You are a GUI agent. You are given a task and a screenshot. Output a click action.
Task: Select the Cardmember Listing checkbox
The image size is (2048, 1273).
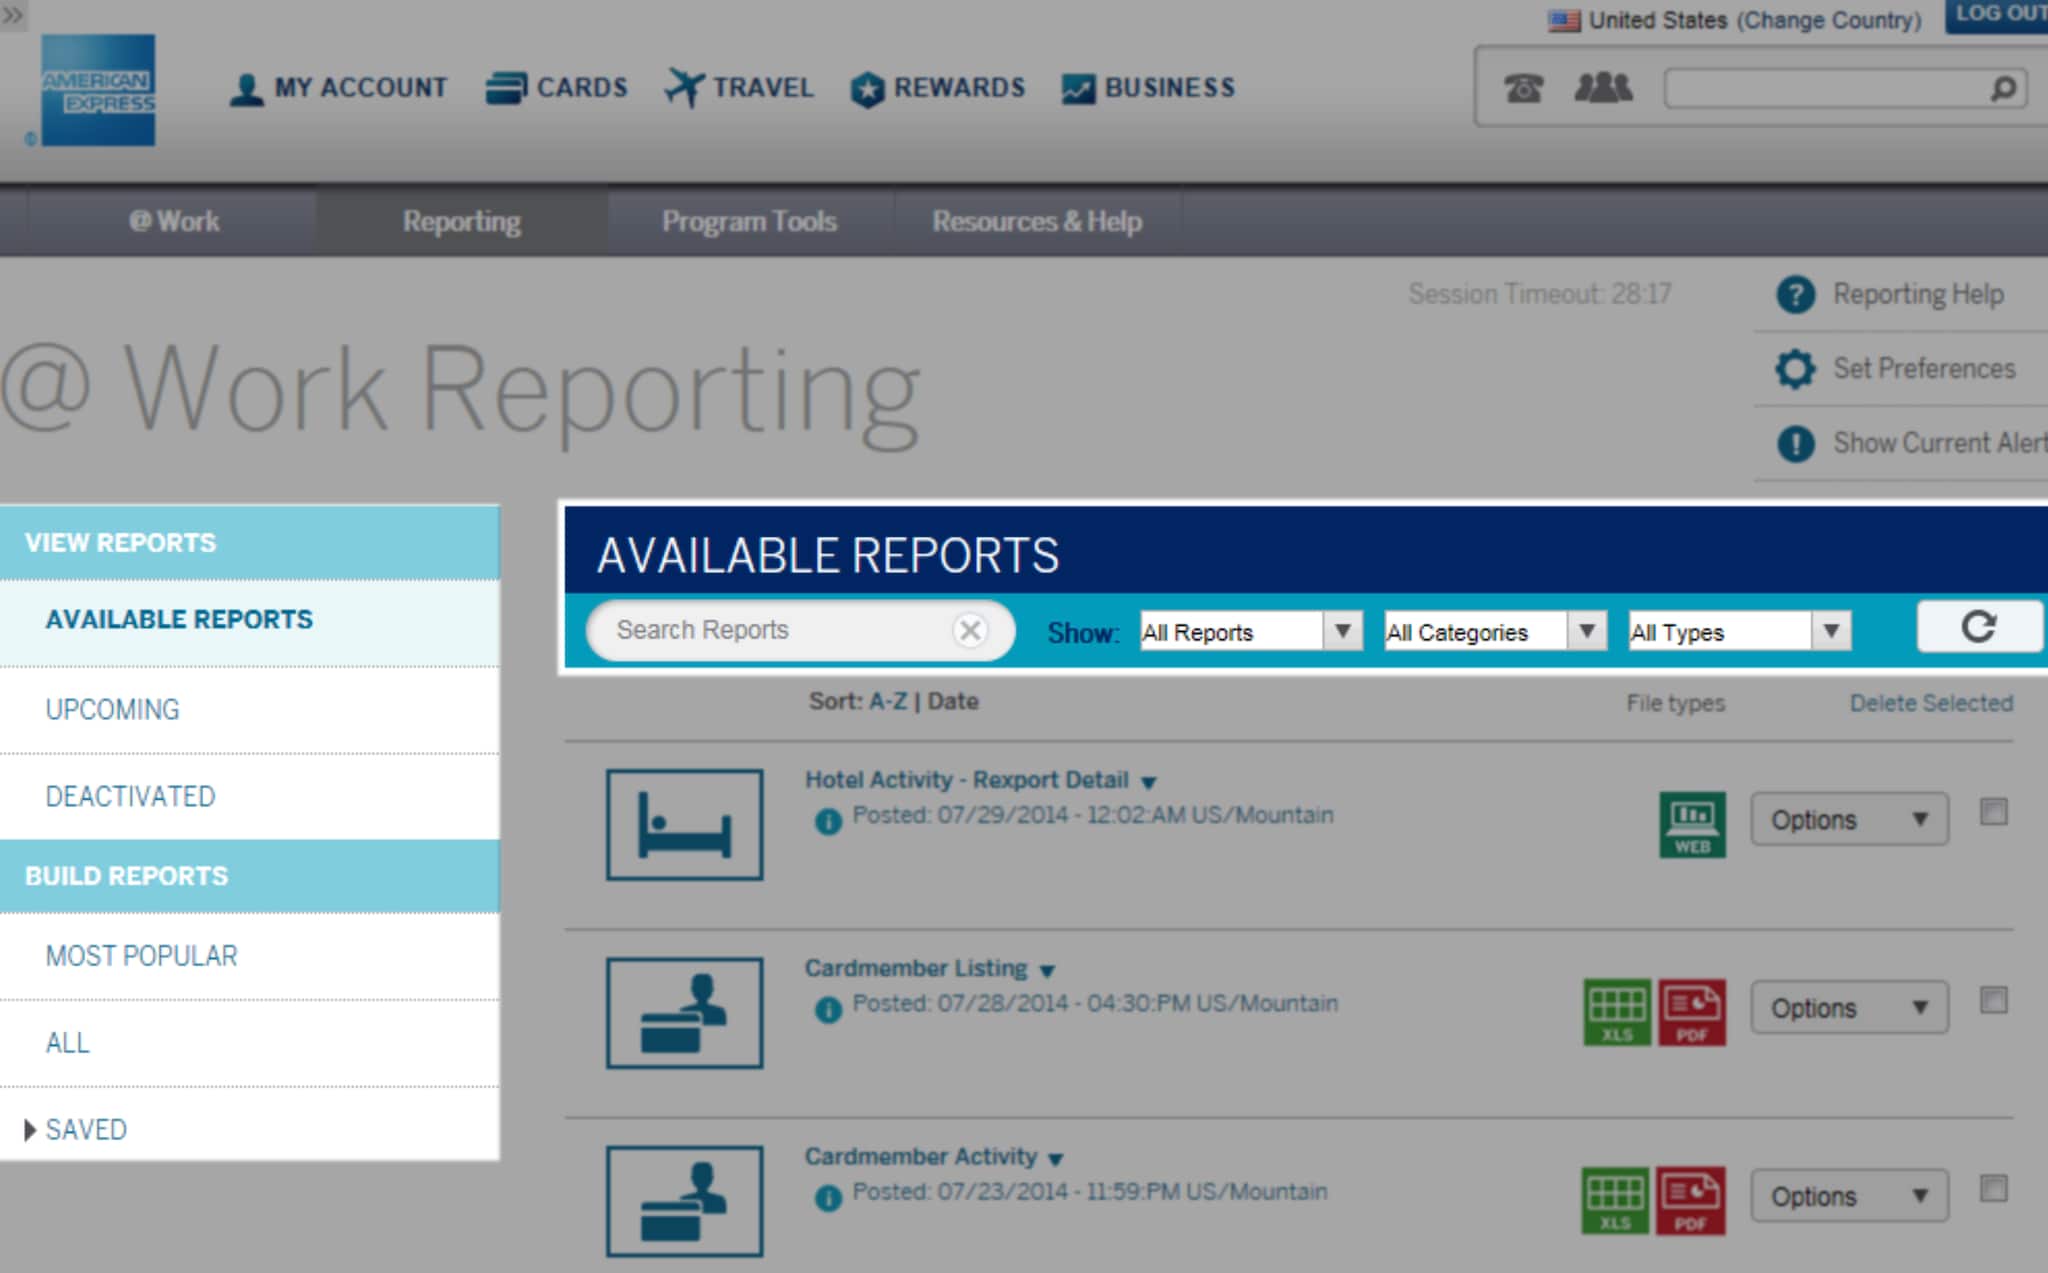coord(1993,1000)
